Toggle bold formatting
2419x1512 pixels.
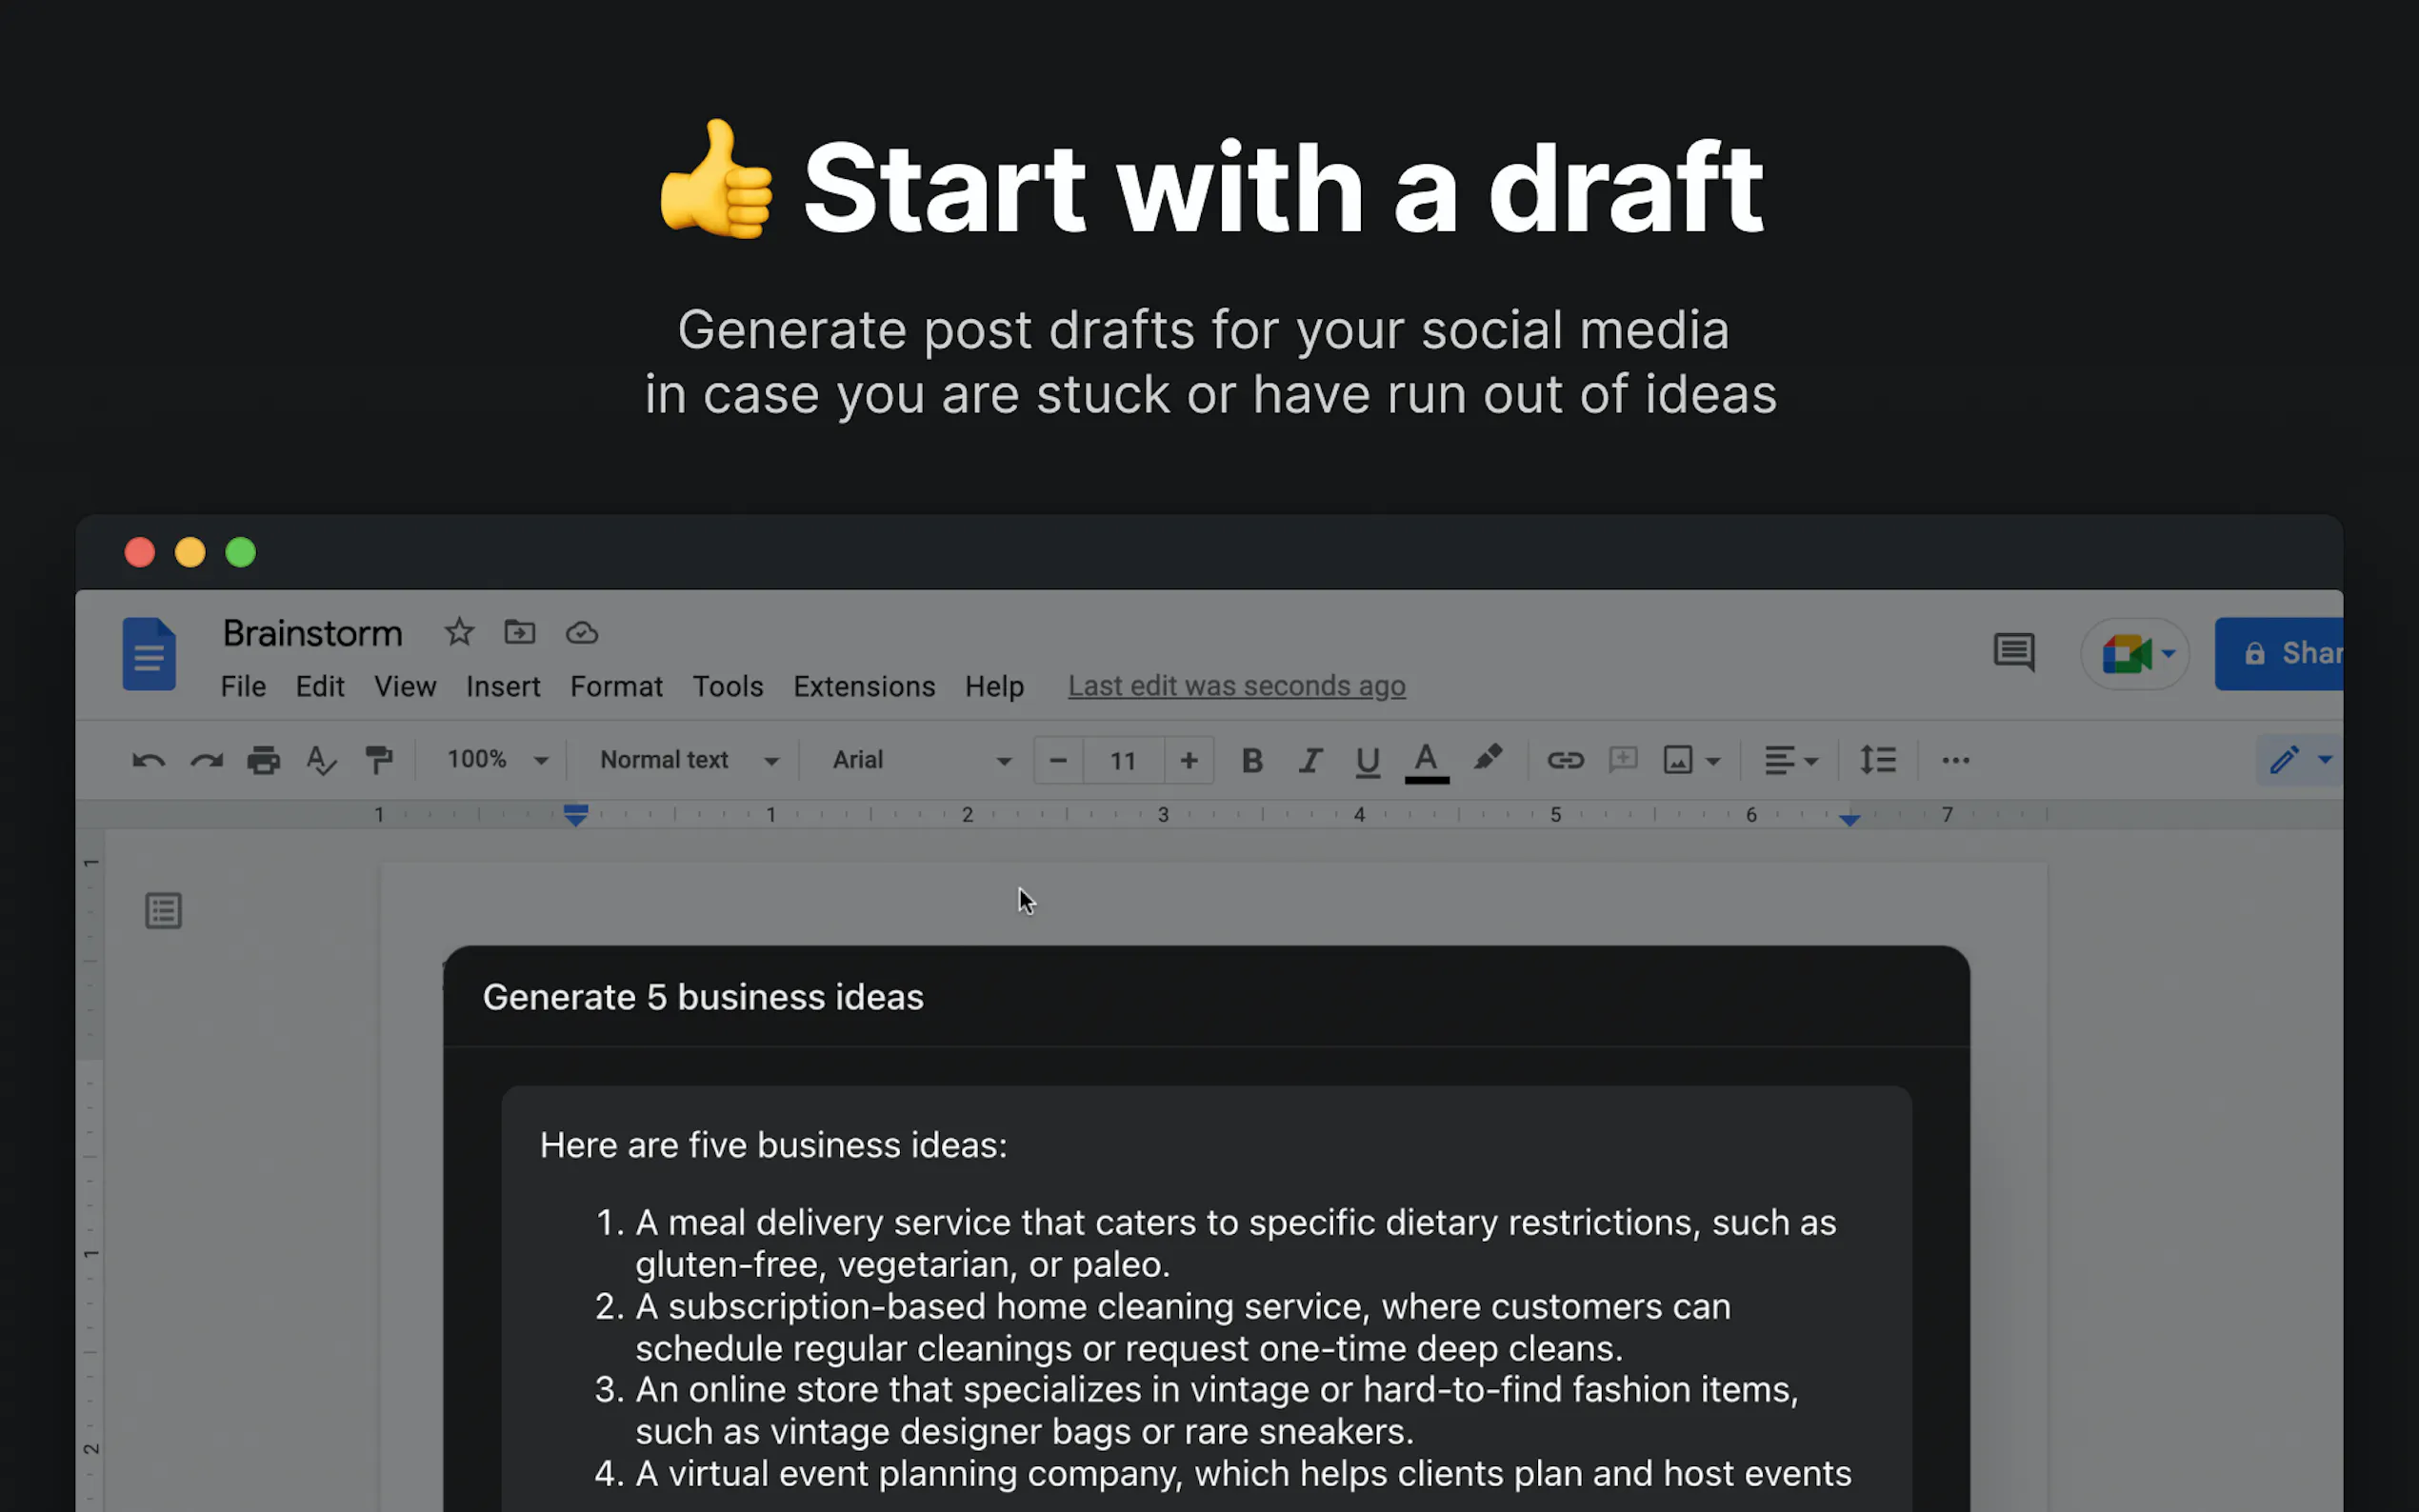[1251, 761]
